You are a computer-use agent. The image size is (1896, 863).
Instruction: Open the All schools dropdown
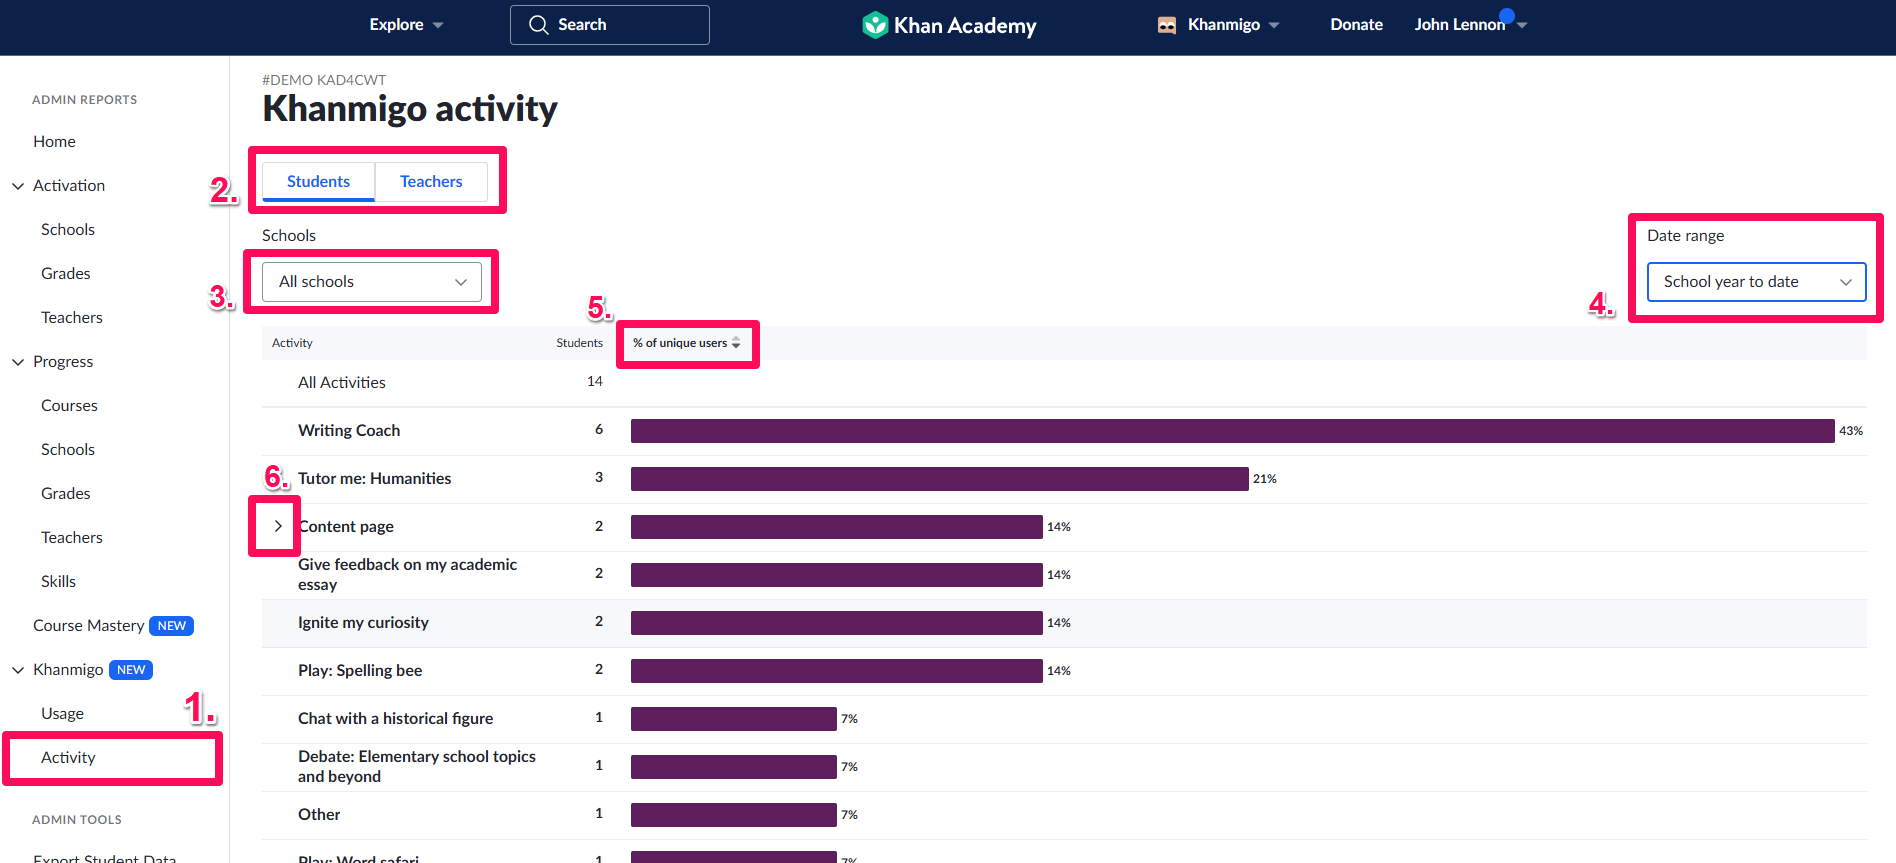pos(372,282)
